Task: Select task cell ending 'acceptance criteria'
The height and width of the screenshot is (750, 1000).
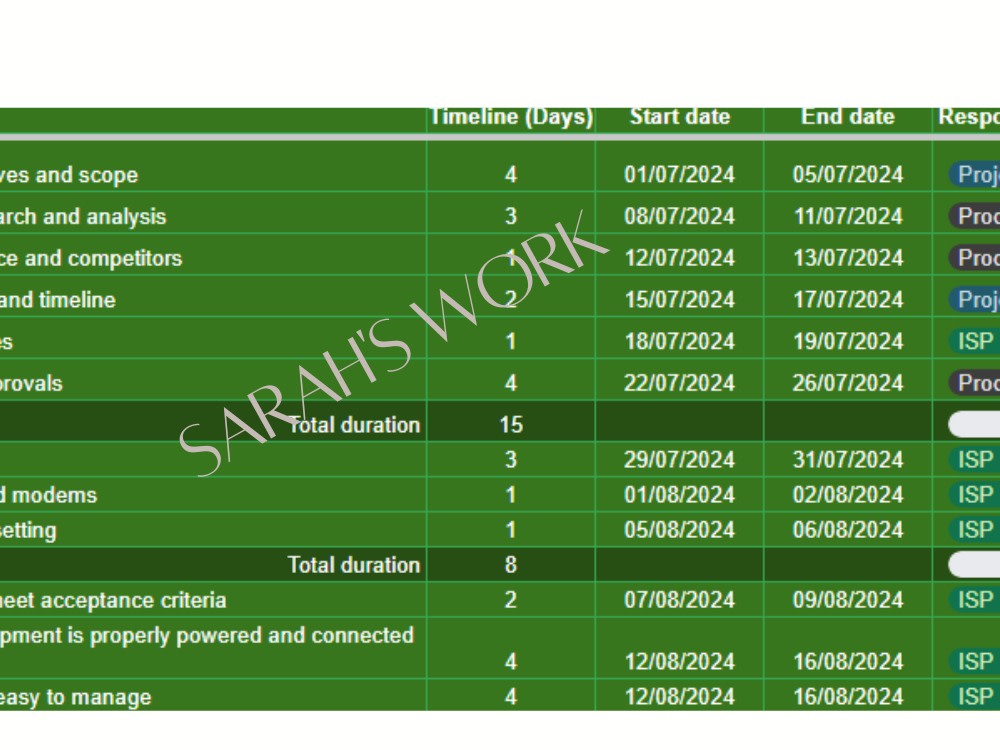Action: pyautogui.click(x=212, y=599)
